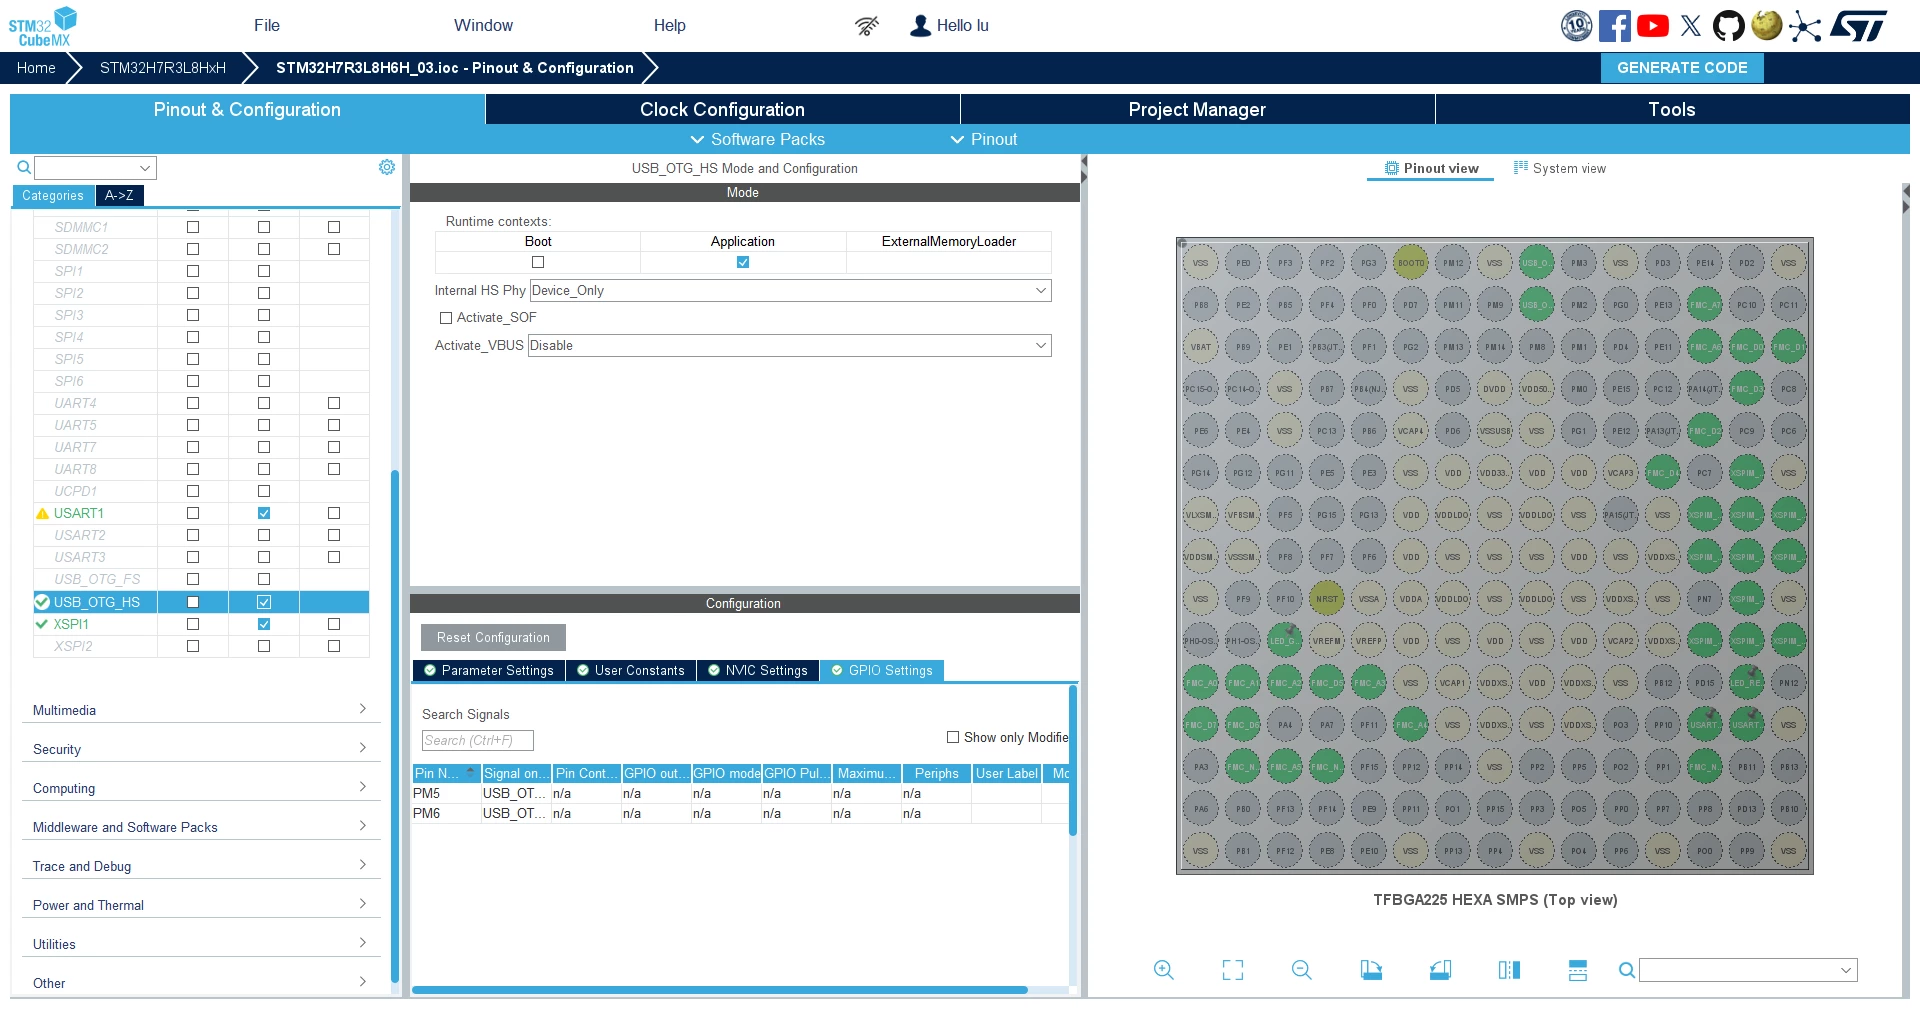Expand the Middleware and Software Packs category
Screen dimensions: 1920x1009
pyautogui.click(x=200, y=827)
